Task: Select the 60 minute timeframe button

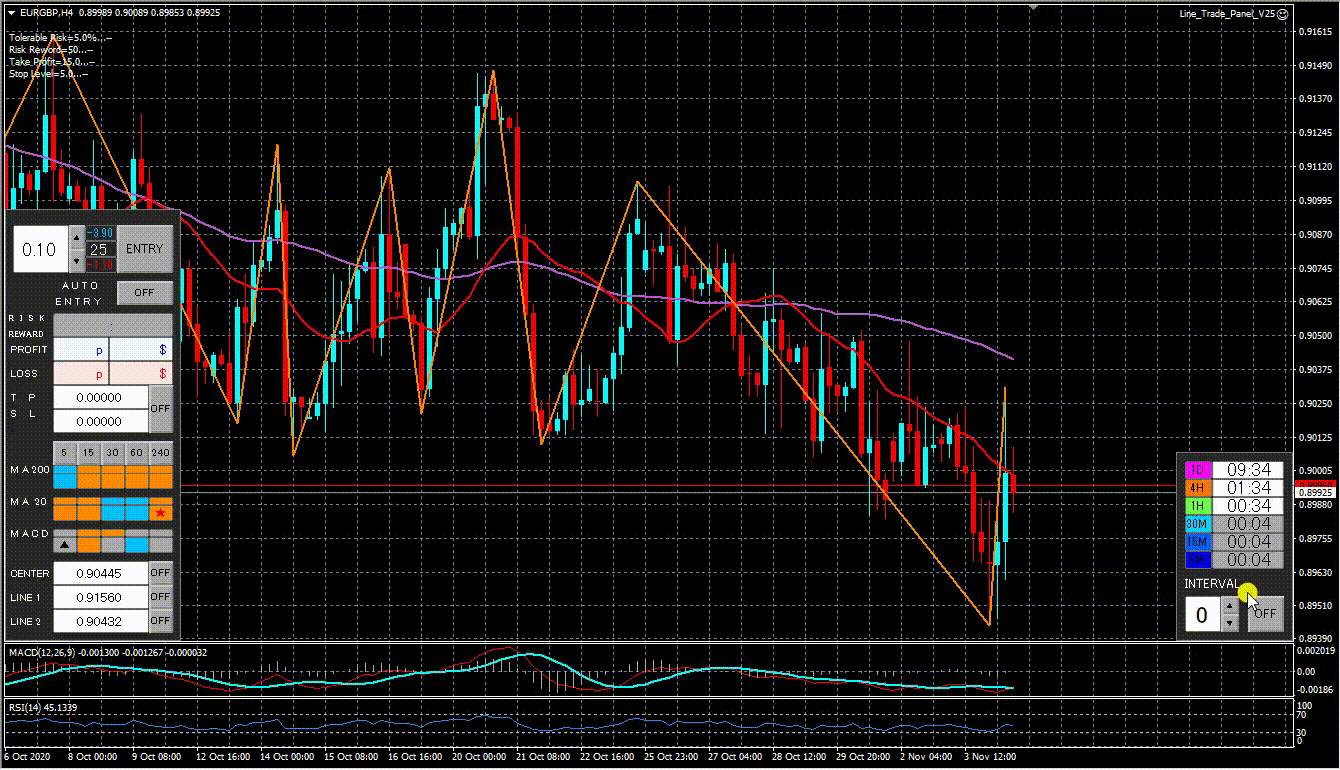Action: (137, 453)
